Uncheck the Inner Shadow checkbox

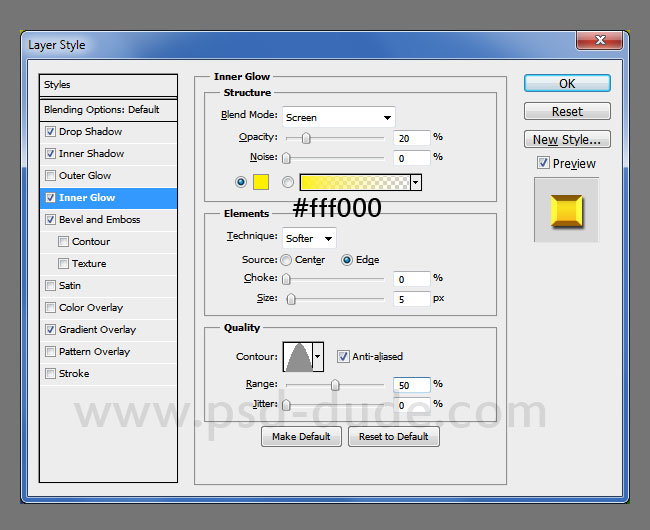(50, 154)
